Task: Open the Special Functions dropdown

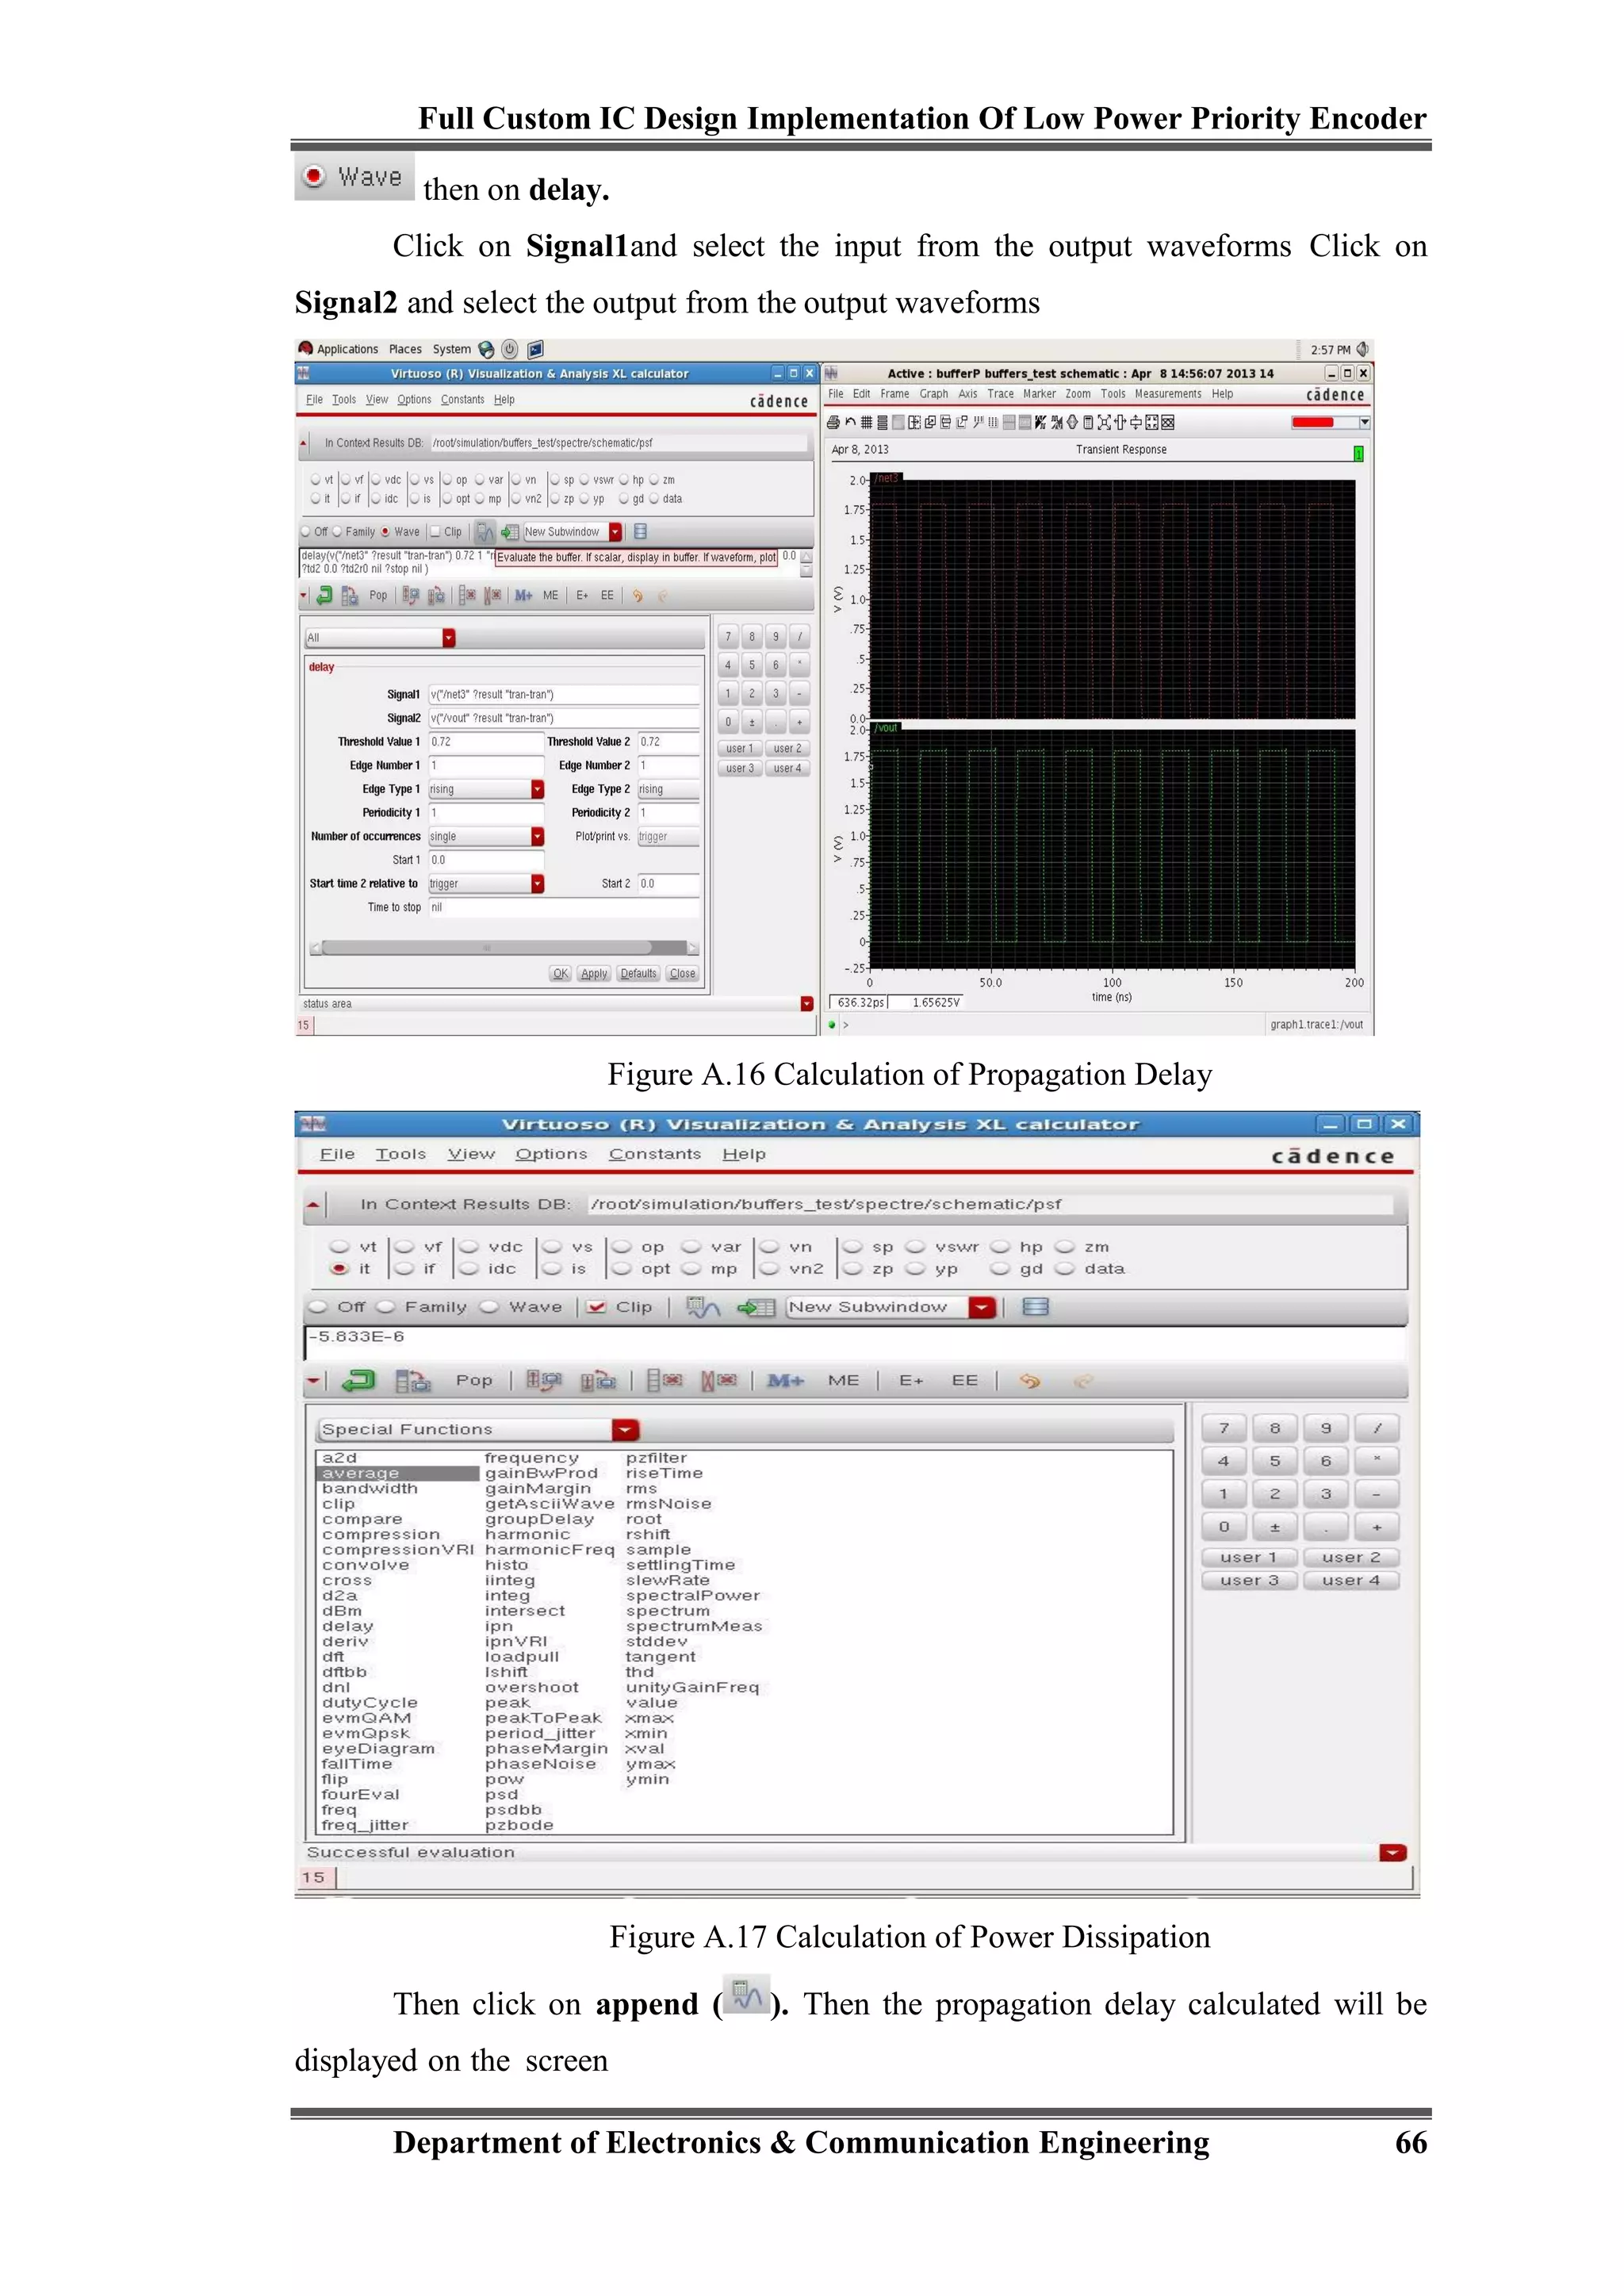Action: [626, 1430]
